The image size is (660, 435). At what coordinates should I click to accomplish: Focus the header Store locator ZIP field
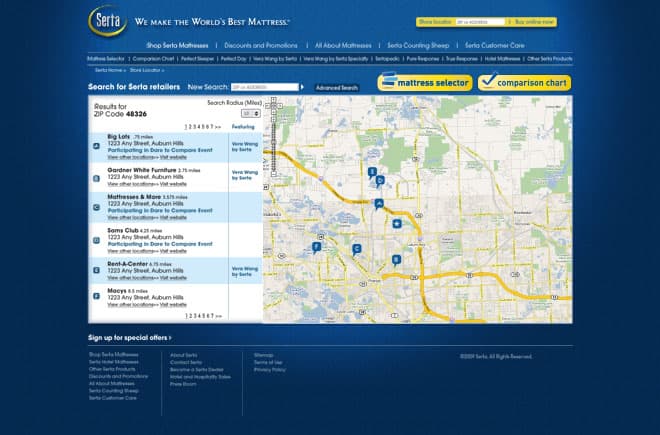pos(480,22)
